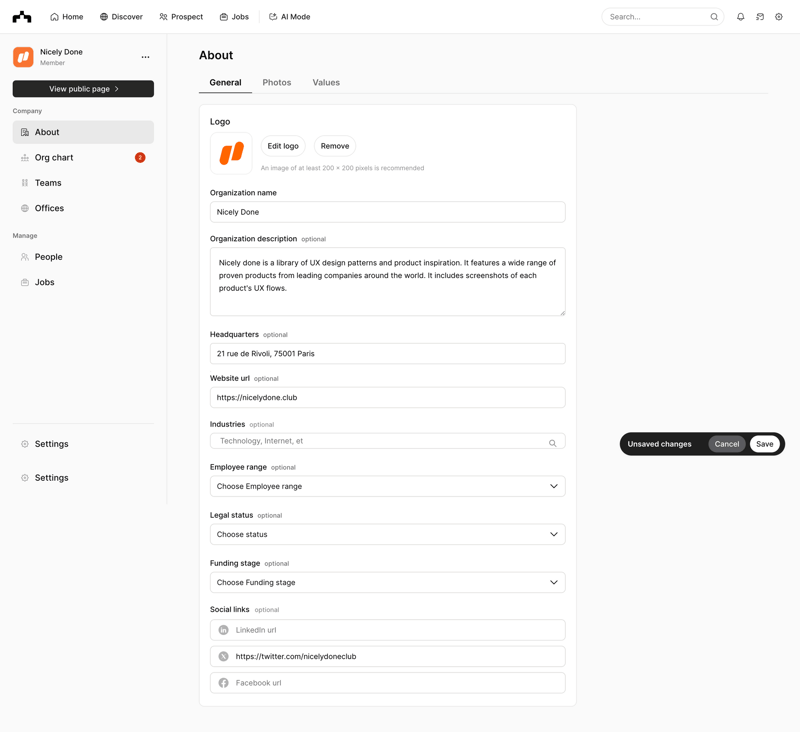Click the Save button for unsaved changes
Viewport: 800px width, 732px height.
coord(764,444)
